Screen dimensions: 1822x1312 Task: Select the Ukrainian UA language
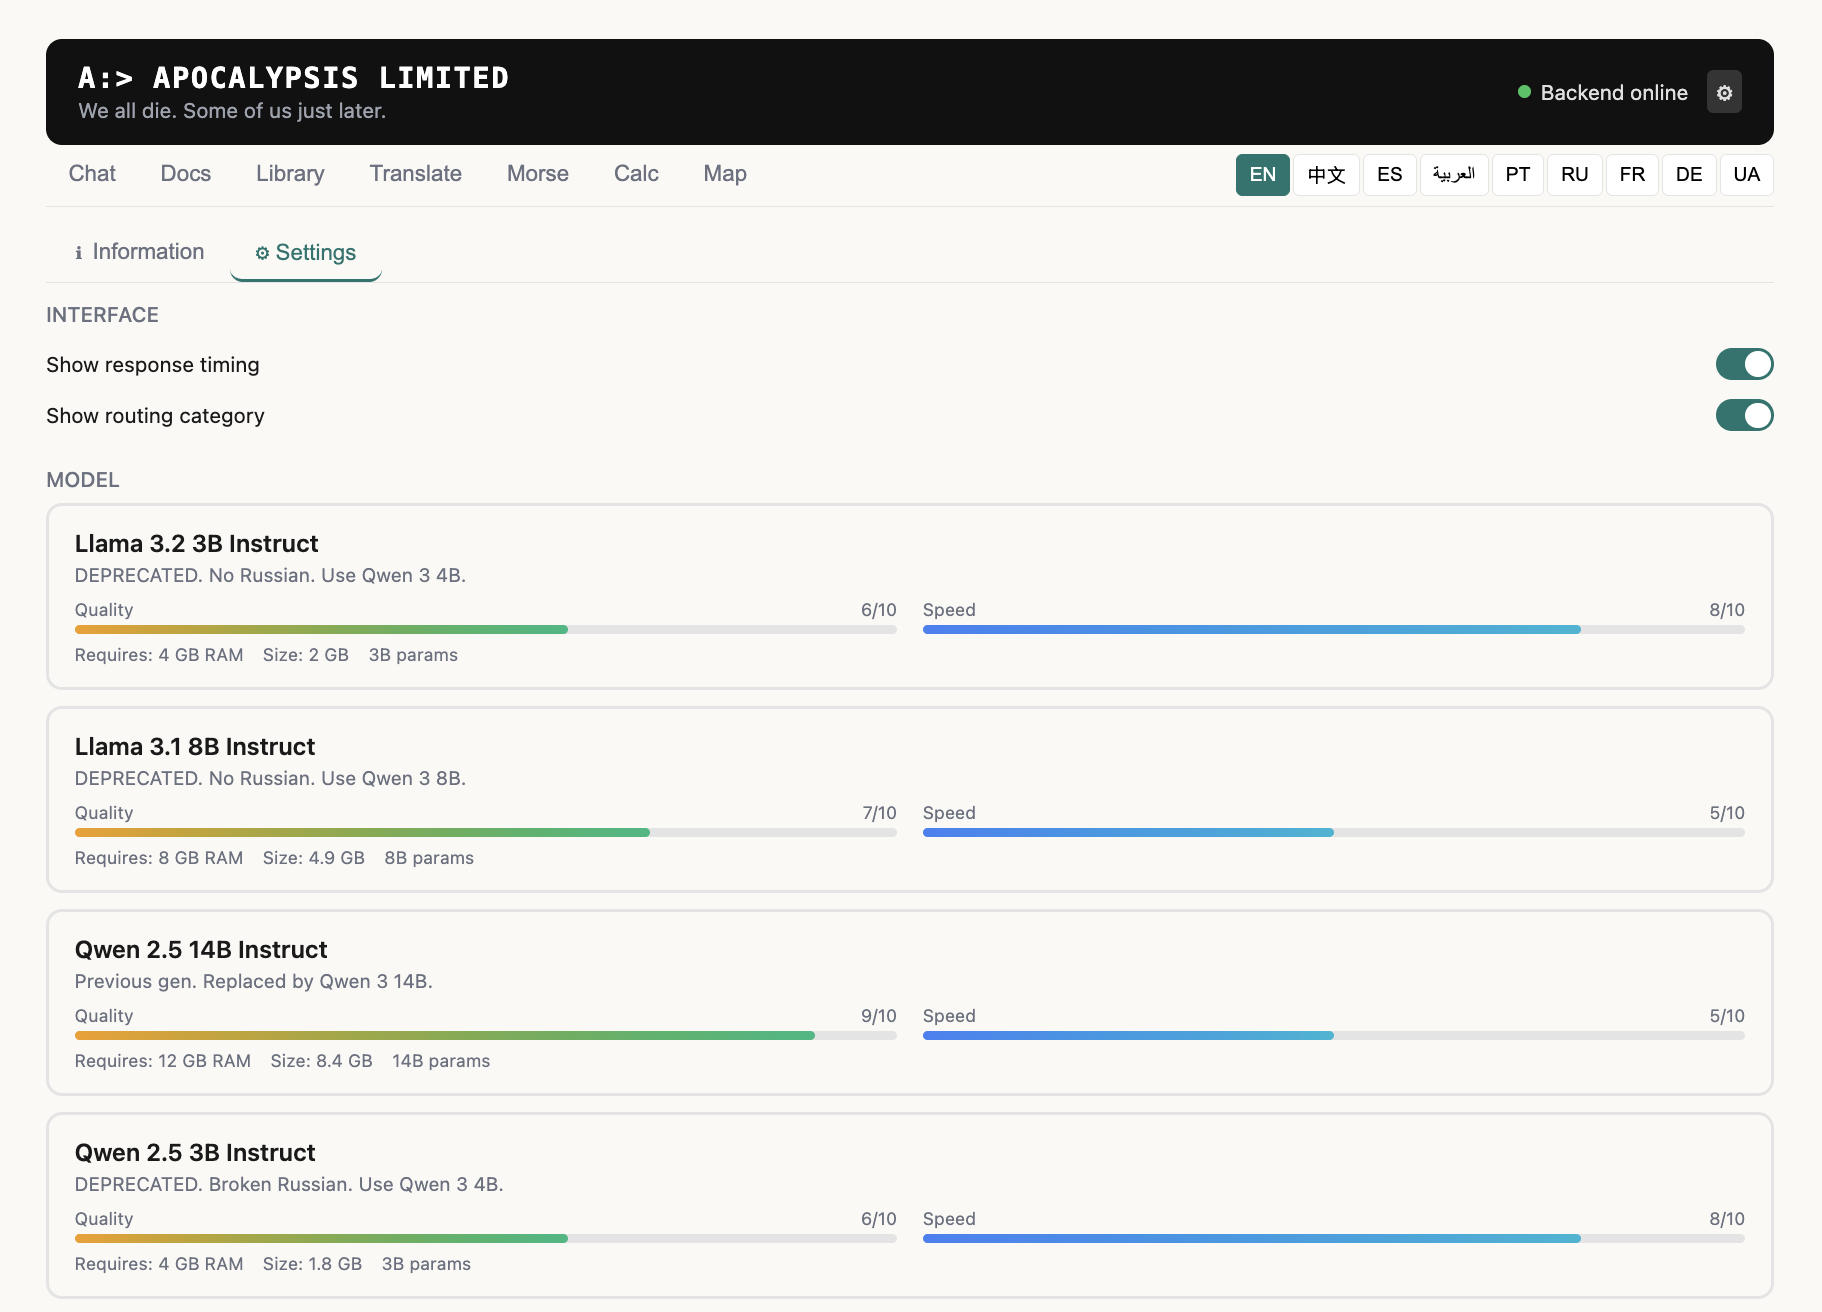[x=1746, y=174]
